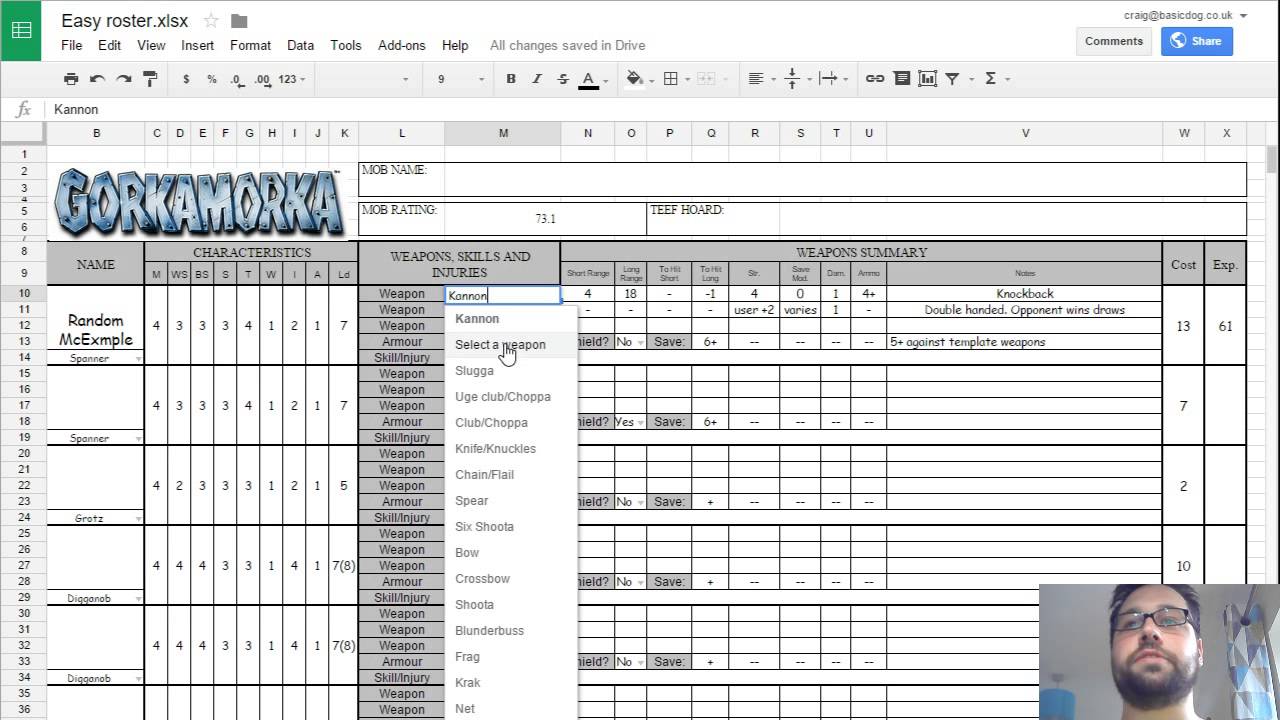Viewport: 1280px width, 720px height.
Task: Format as currency with dollar sign
Action: (186, 79)
